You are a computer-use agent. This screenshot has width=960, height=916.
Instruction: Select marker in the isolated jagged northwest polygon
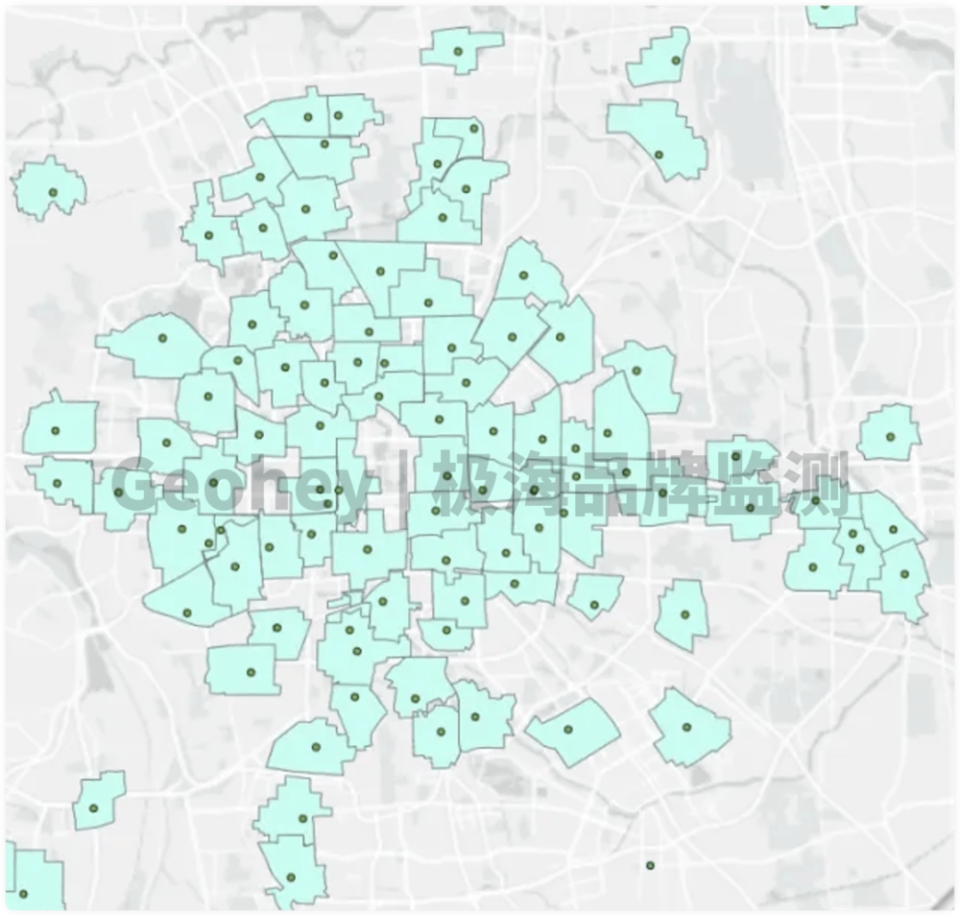pyautogui.click(x=53, y=192)
